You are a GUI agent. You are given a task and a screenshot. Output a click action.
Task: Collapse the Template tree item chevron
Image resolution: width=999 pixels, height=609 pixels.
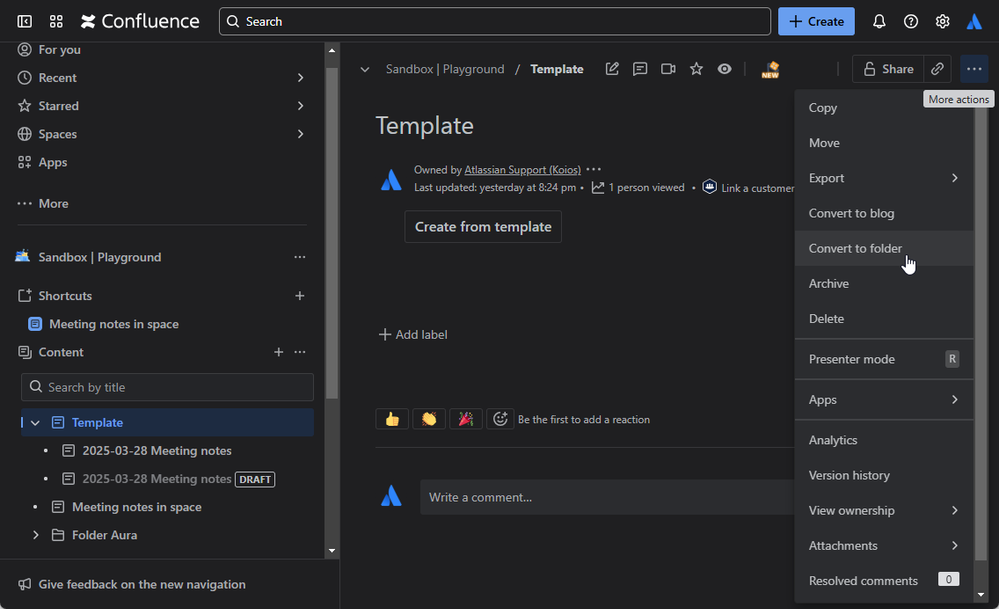(x=35, y=423)
